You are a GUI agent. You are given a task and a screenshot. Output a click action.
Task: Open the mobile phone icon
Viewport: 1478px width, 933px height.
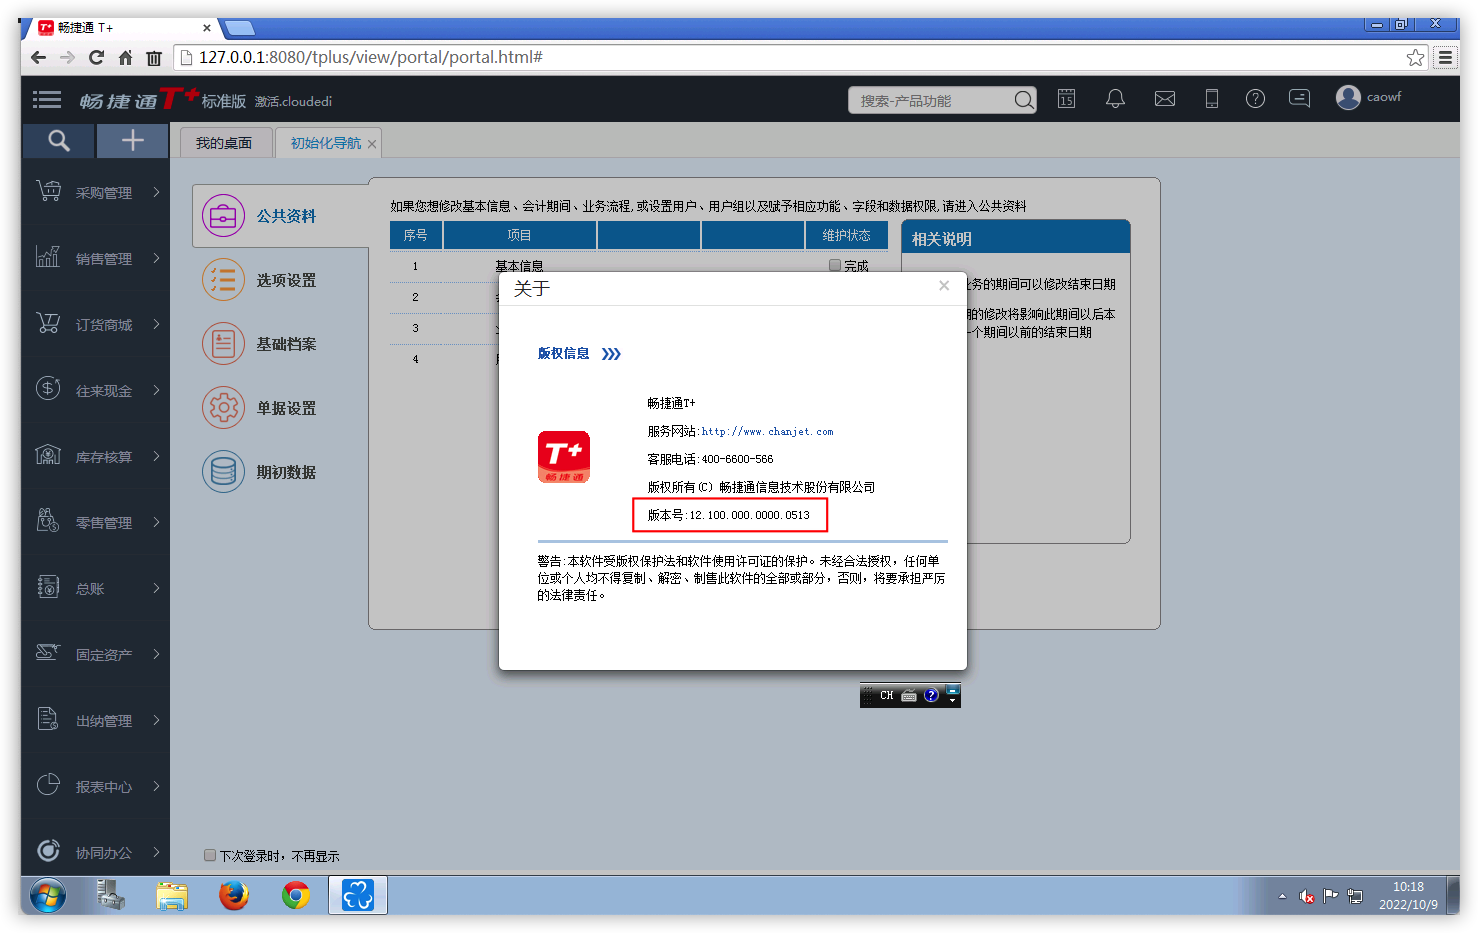click(1211, 99)
